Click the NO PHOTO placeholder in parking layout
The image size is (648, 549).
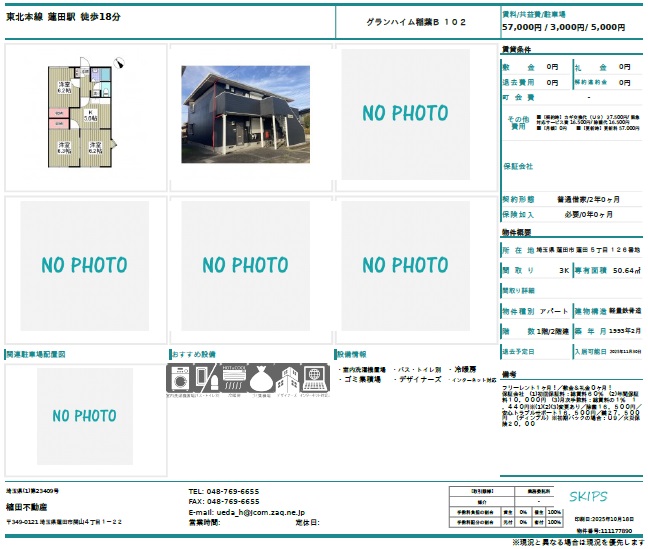[x=84, y=415]
